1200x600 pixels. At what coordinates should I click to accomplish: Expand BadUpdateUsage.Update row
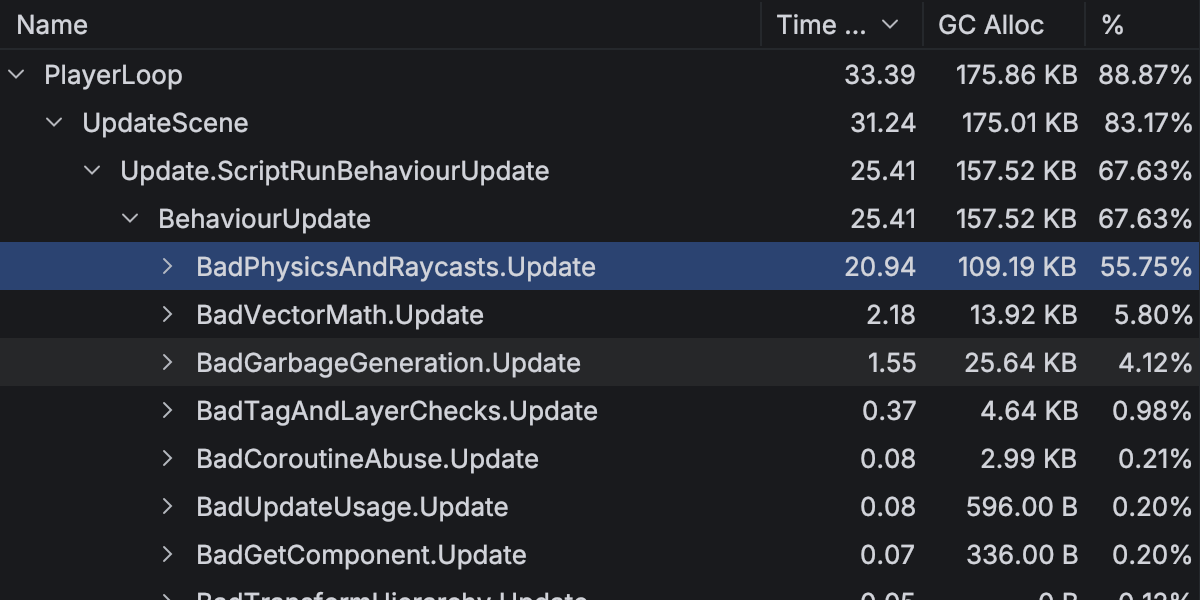point(168,507)
